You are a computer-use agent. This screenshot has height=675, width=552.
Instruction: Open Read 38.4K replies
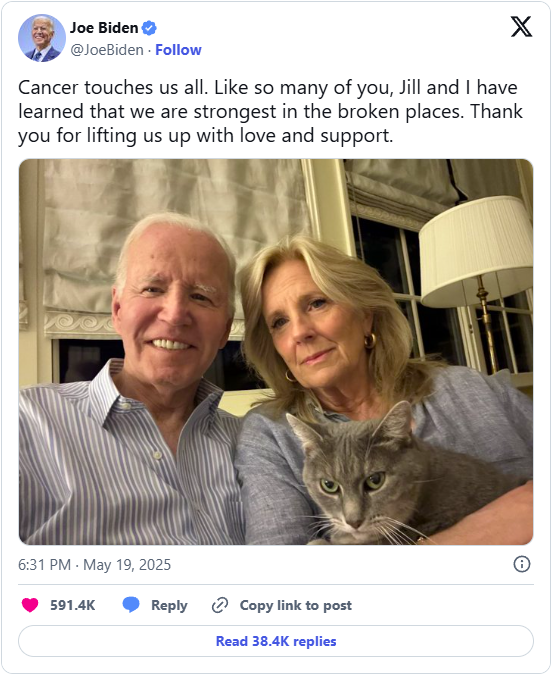coord(276,641)
